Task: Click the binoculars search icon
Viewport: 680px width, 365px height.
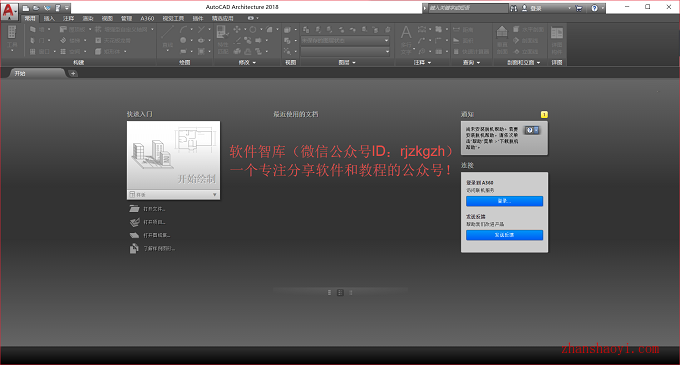Action: click(x=513, y=8)
